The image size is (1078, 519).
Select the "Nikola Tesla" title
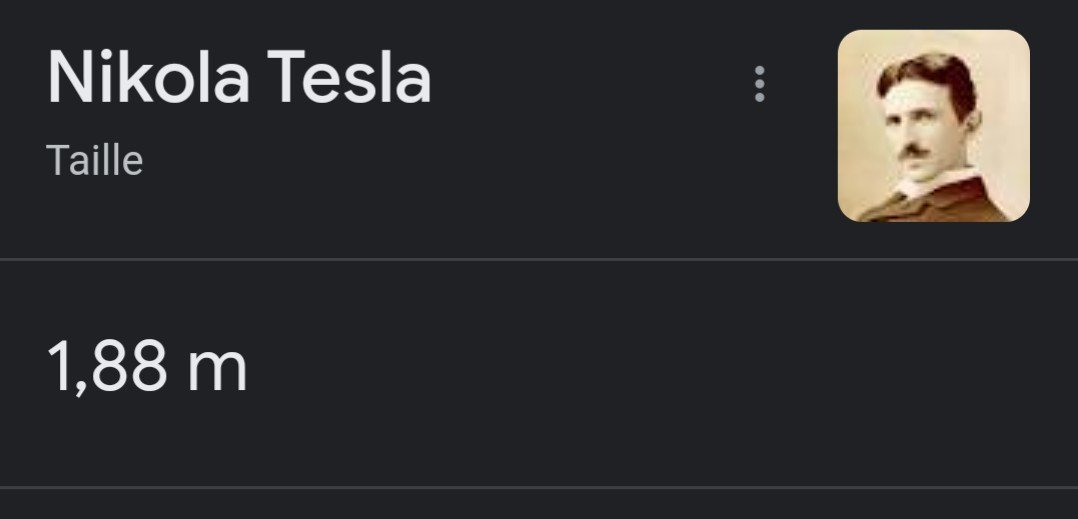pos(239,80)
